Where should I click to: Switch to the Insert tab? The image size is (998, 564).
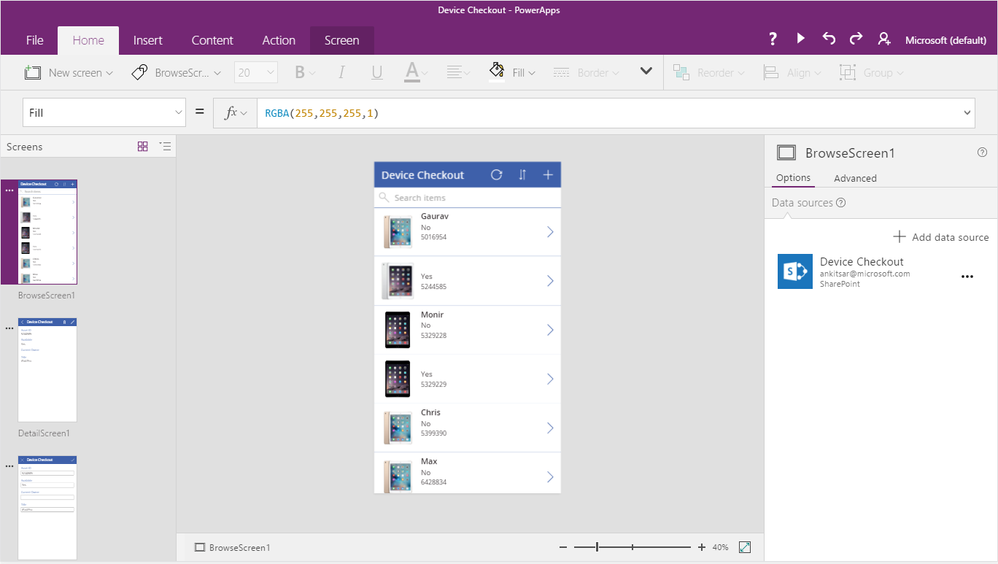(148, 40)
